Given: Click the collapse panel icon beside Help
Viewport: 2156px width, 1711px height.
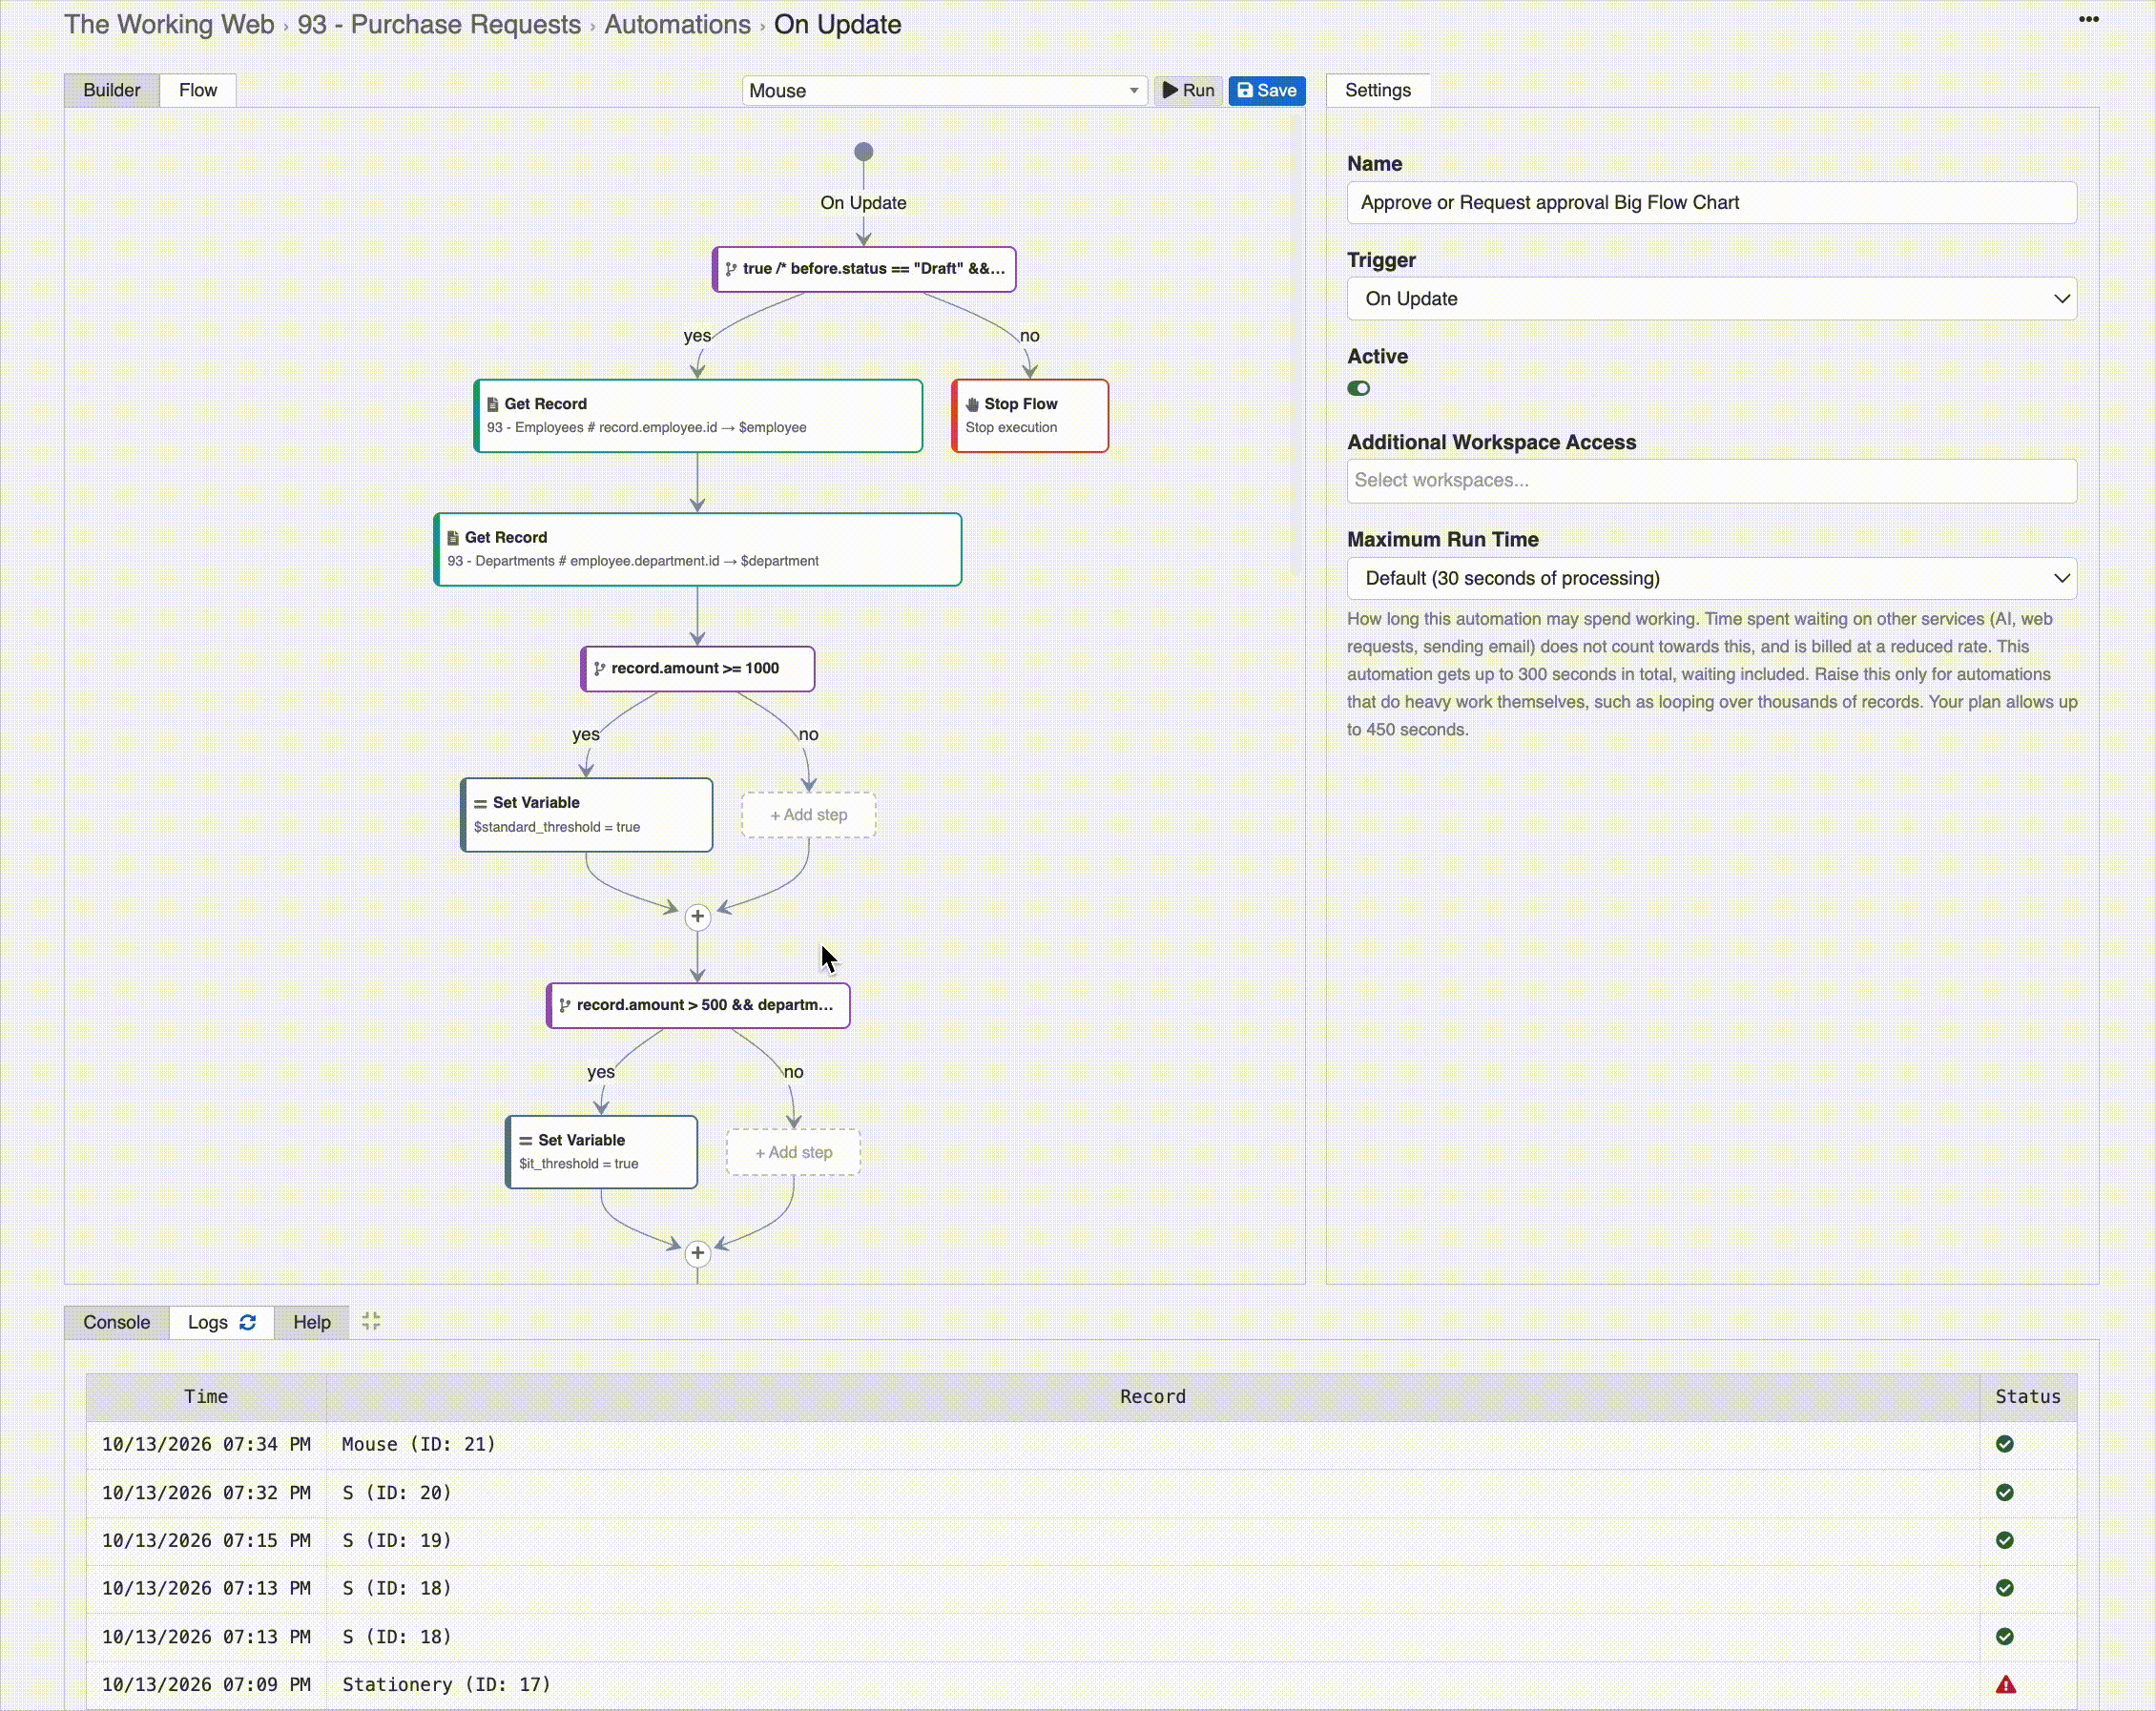Looking at the screenshot, I should (x=371, y=1321).
